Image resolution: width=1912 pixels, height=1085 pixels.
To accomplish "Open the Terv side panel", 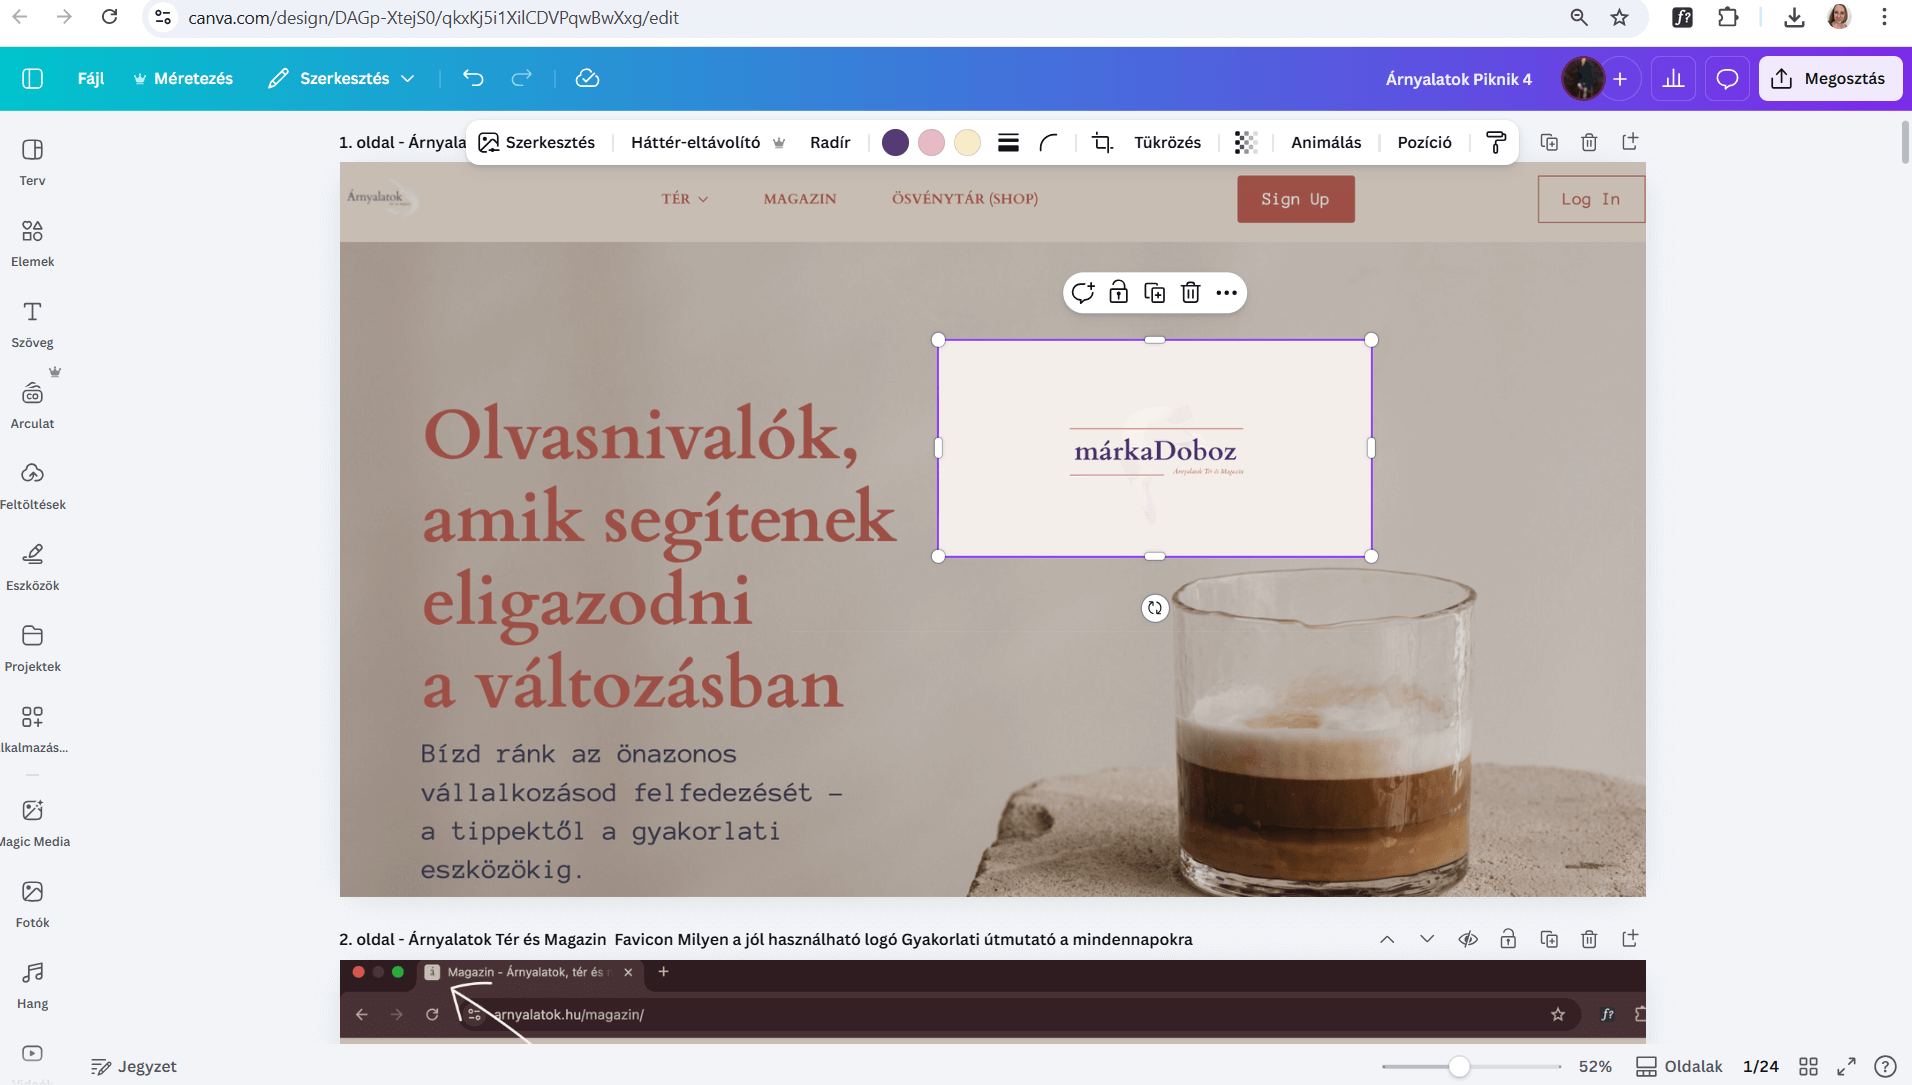I will [32, 162].
